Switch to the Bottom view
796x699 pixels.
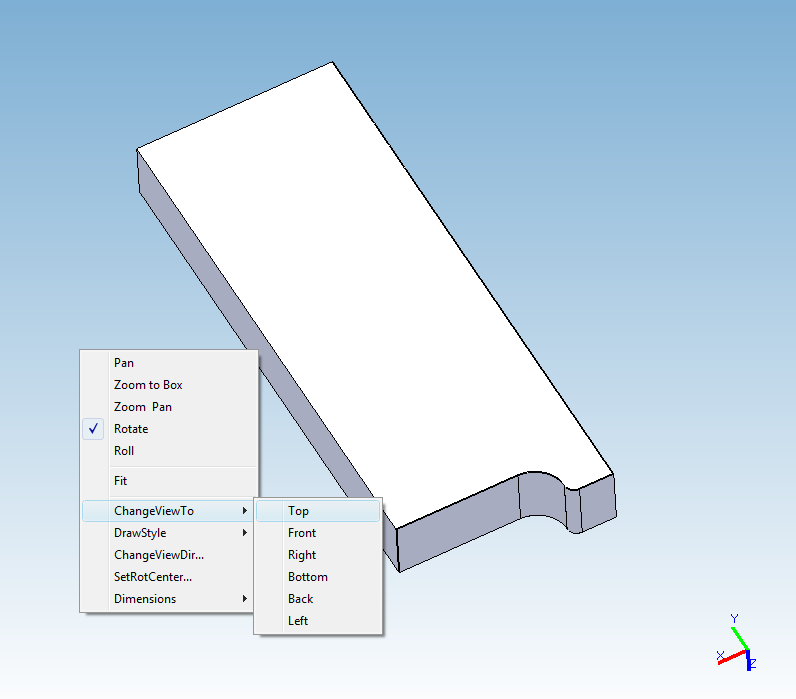point(308,577)
